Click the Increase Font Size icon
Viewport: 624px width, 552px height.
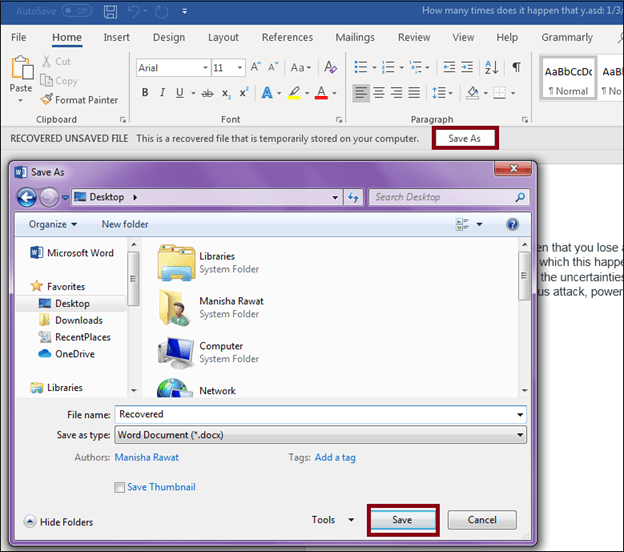[x=255, y=67]
